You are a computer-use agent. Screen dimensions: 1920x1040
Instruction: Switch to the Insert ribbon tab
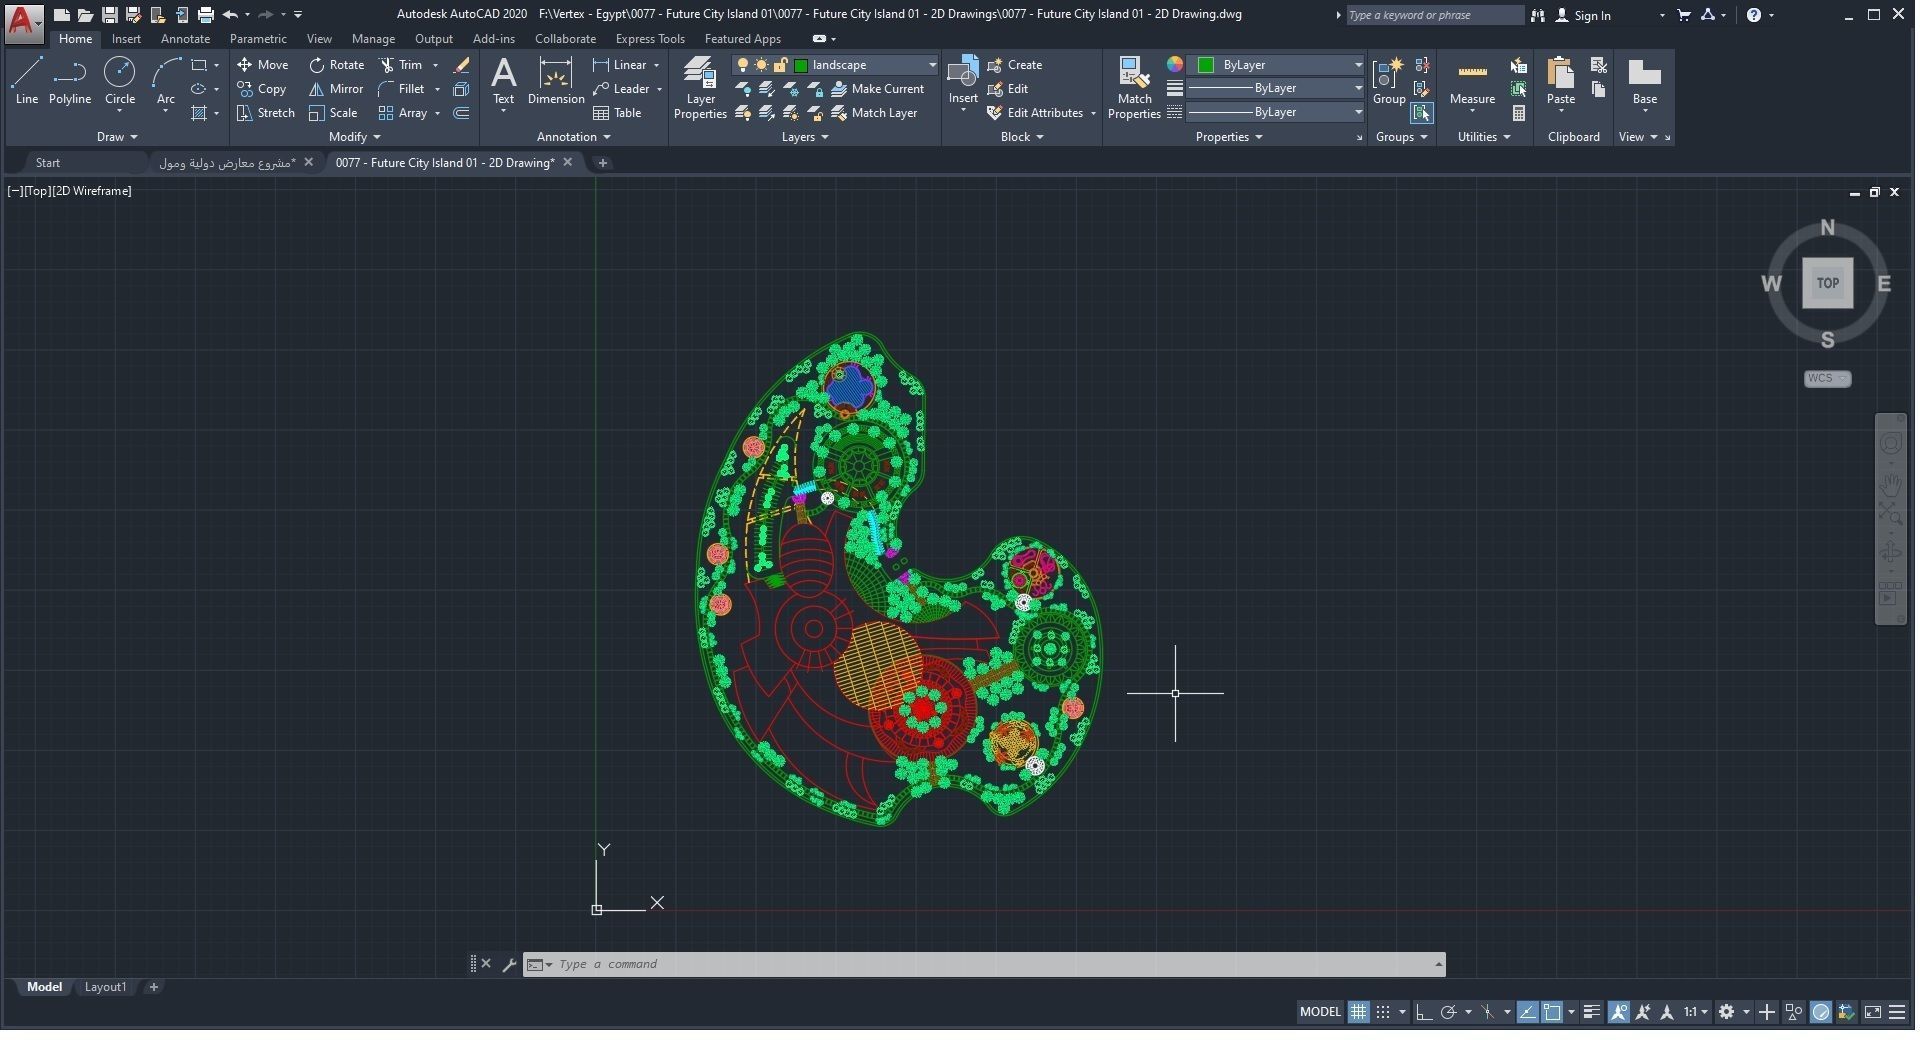(126, 39)
